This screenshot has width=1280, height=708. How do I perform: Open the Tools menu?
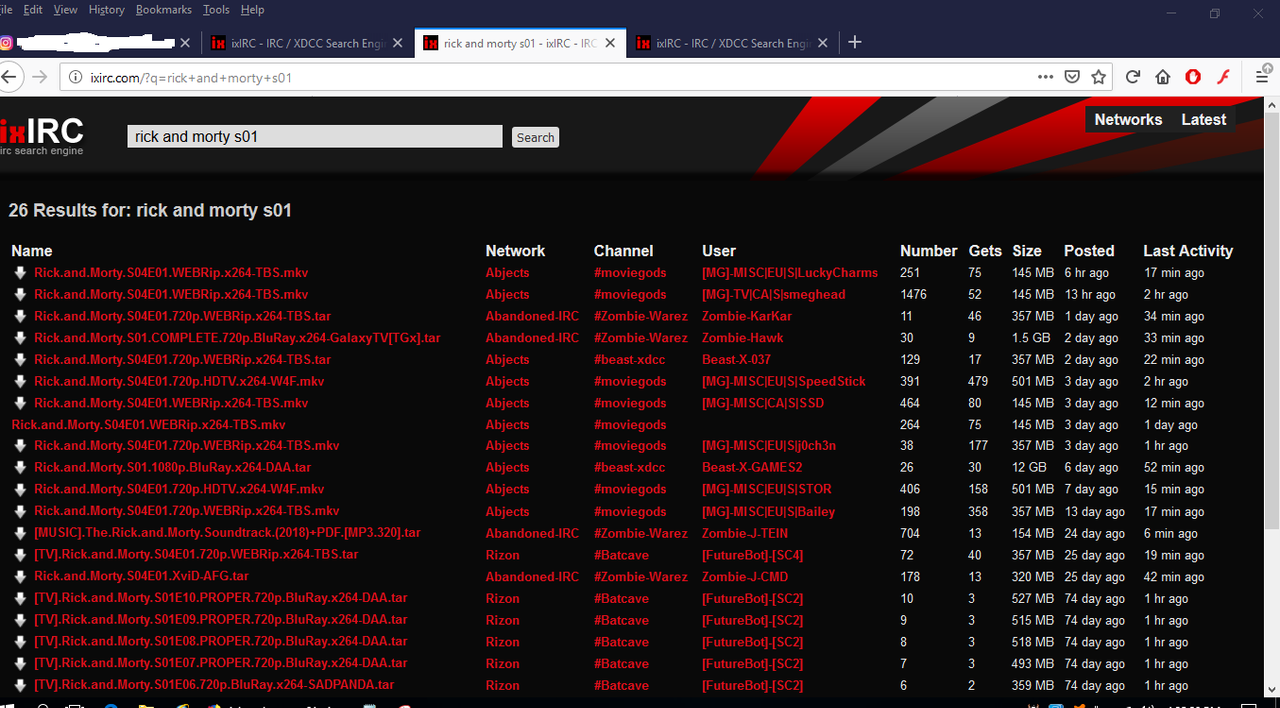coord(216,9)
